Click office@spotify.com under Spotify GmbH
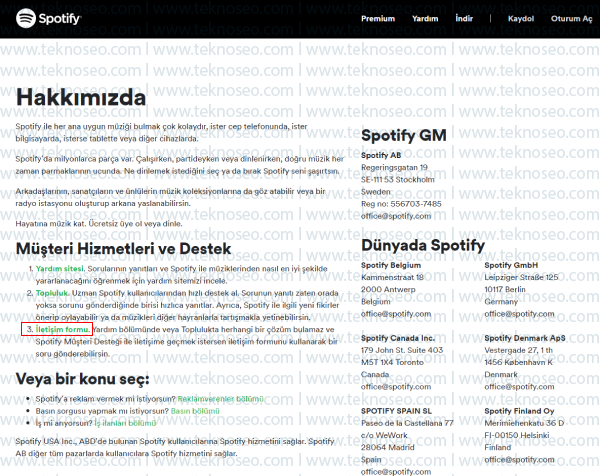 (519, 314)
